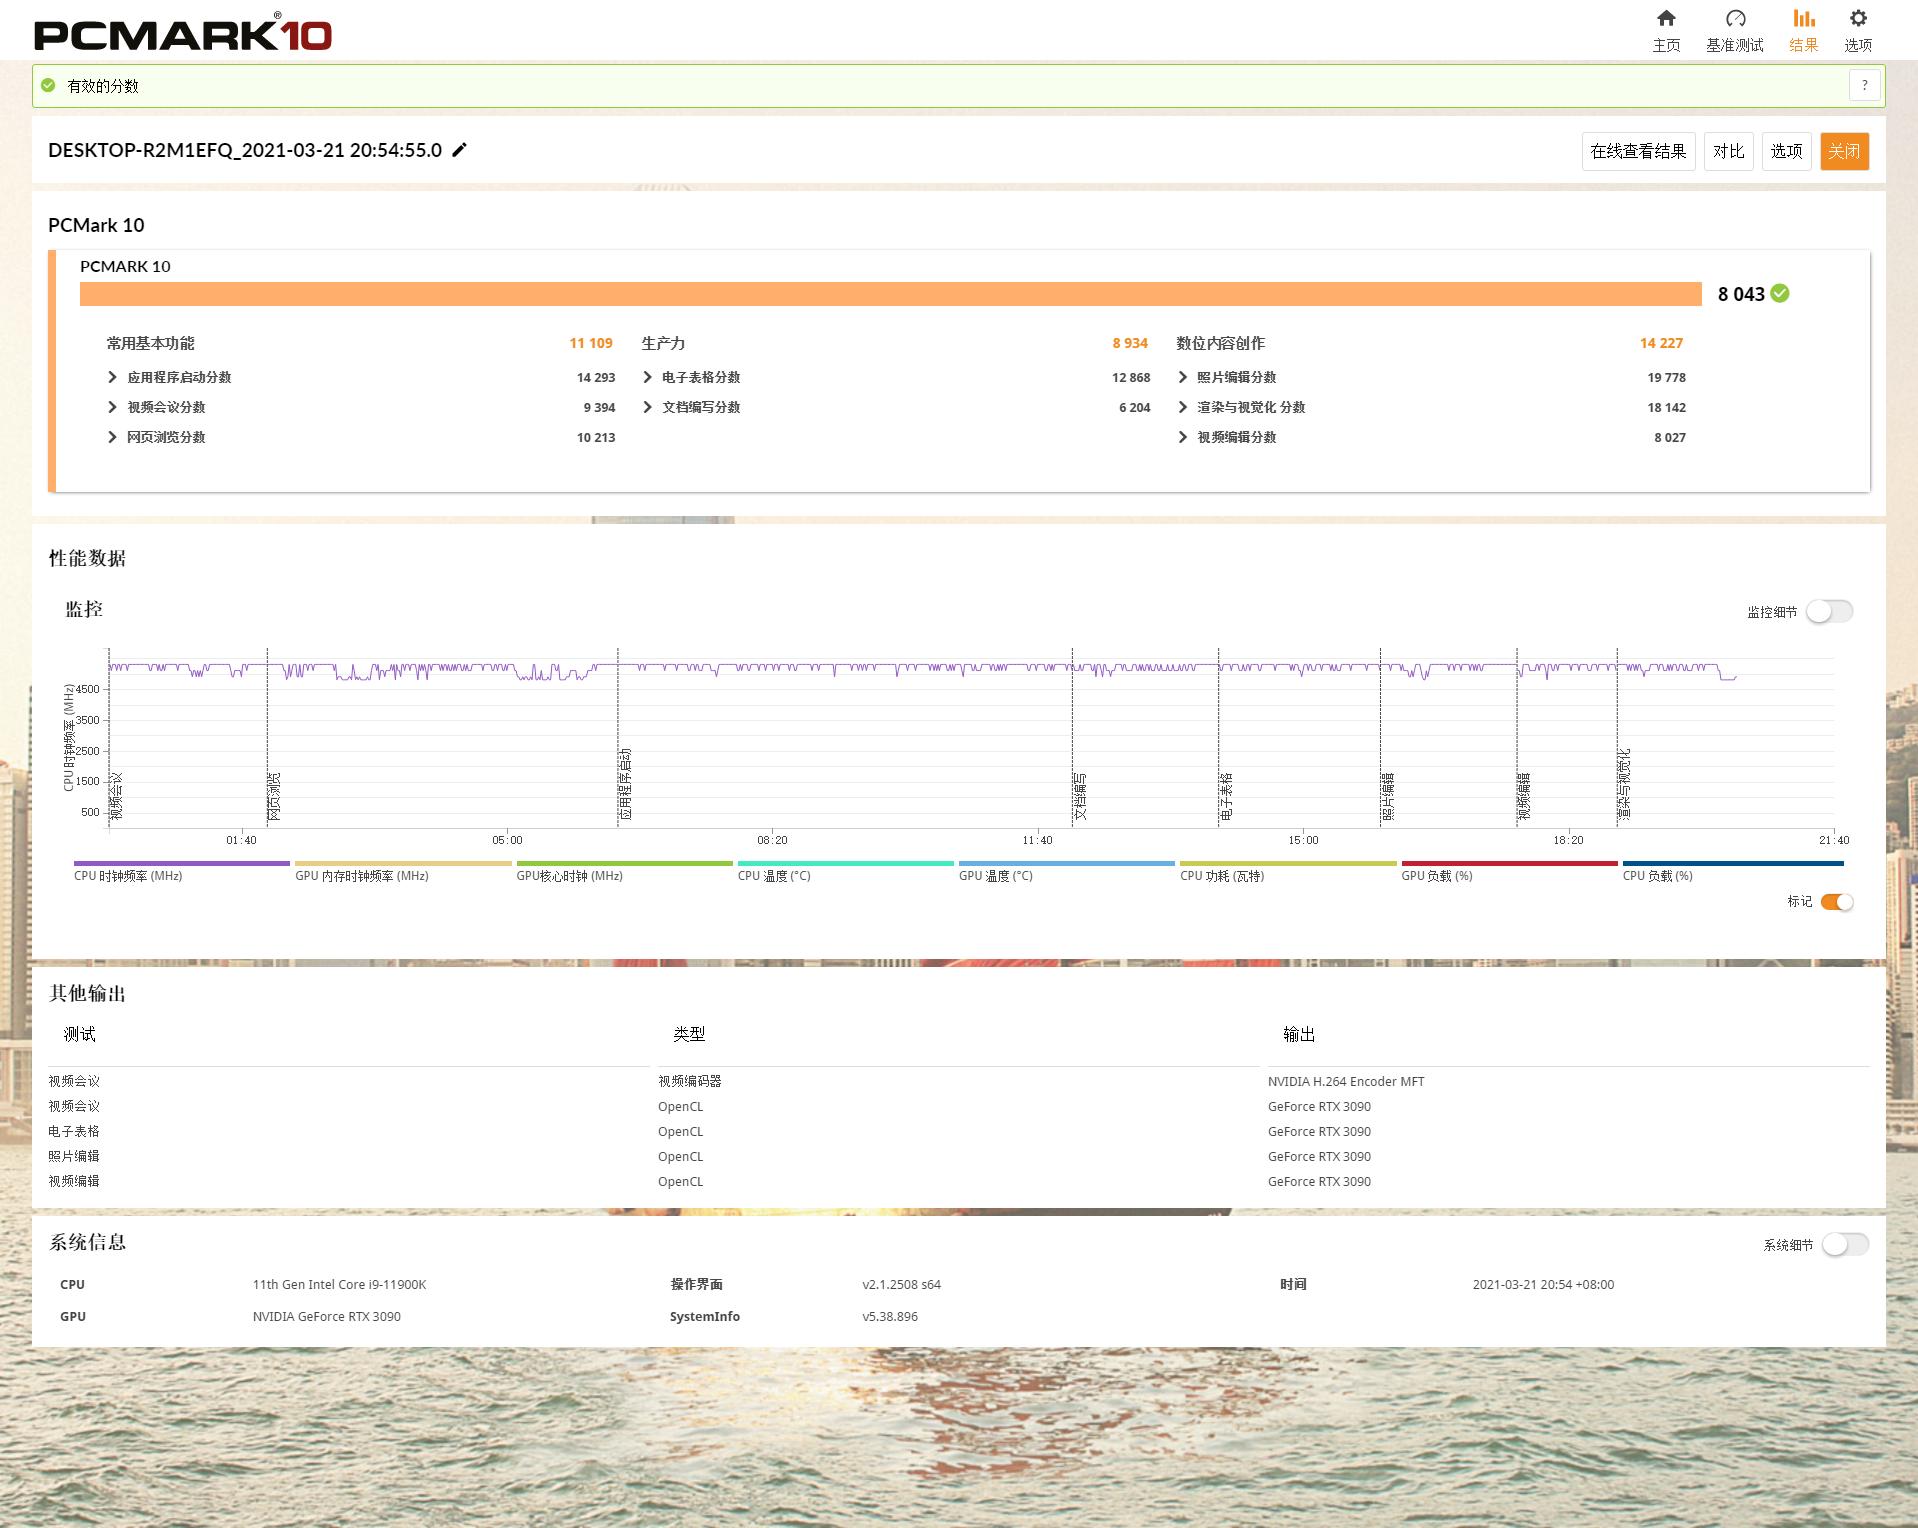Click 在线查看结果 to view results online
The height and width of the screenshot is (1528, 1918).
pyautogui.click(x=1638, y=151)
